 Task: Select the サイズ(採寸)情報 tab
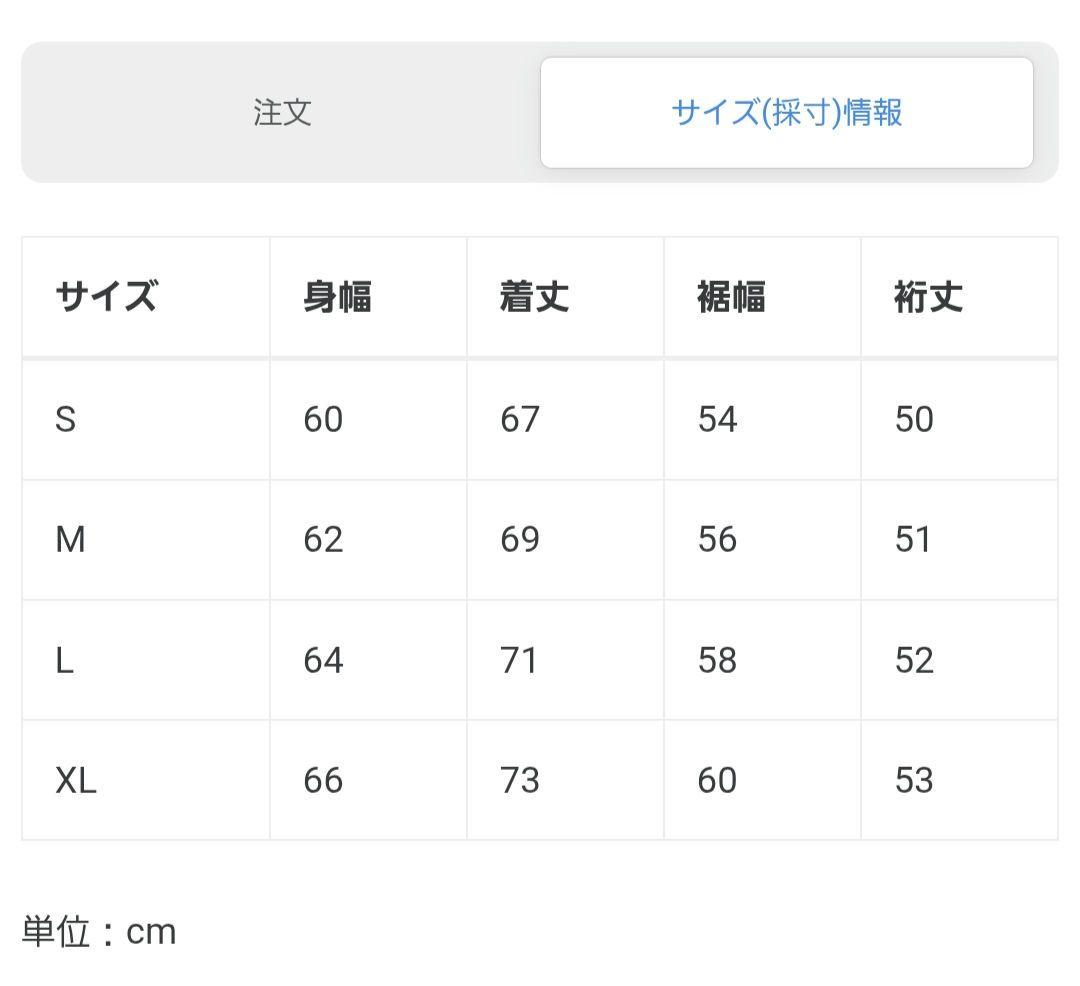click(786, 112)
